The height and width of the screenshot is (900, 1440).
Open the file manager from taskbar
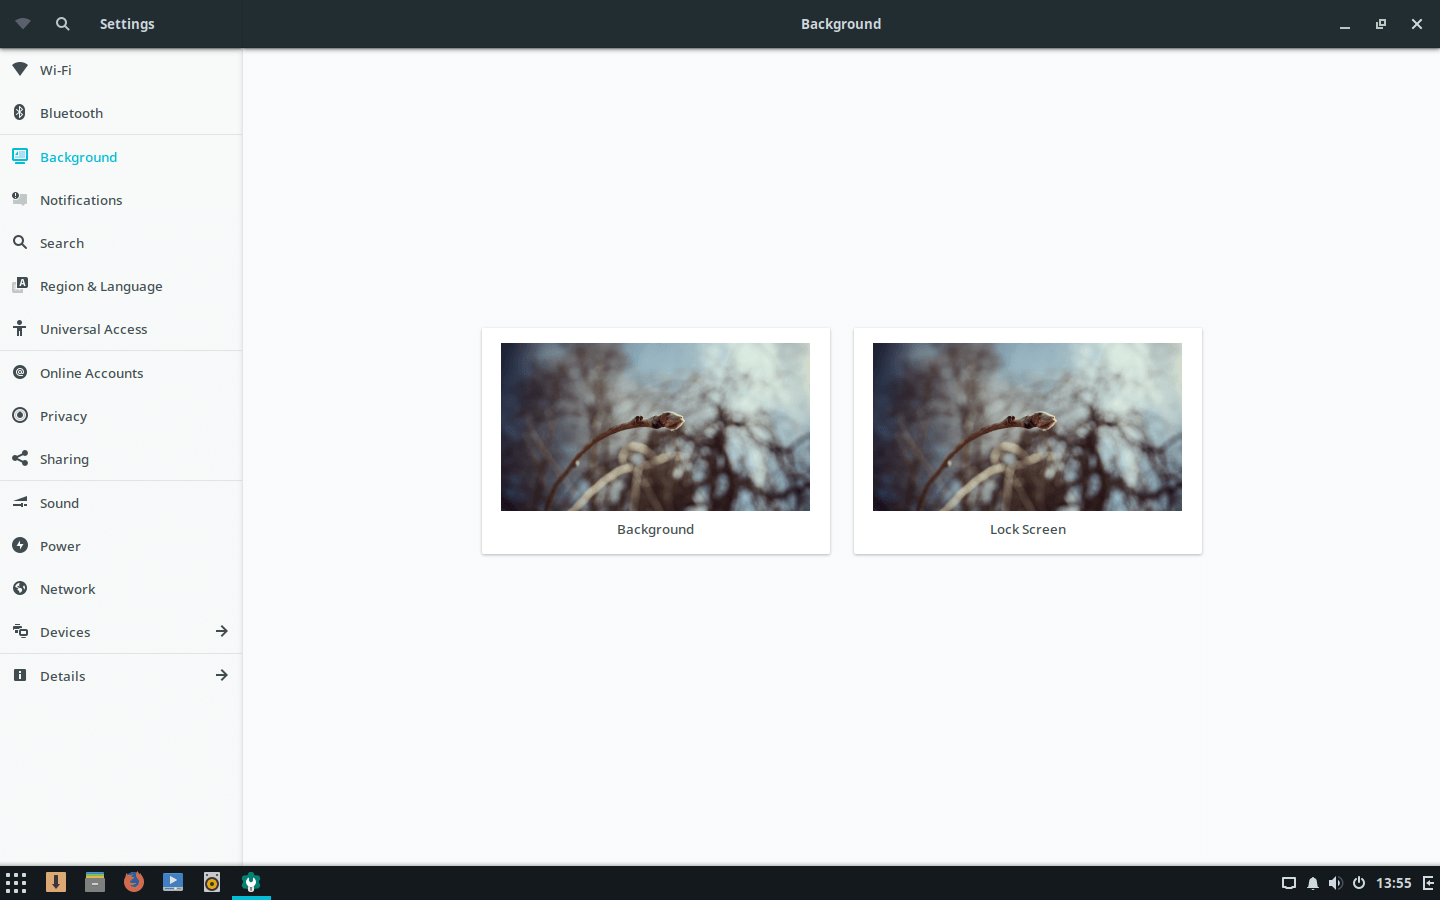[x=95, y=882]
